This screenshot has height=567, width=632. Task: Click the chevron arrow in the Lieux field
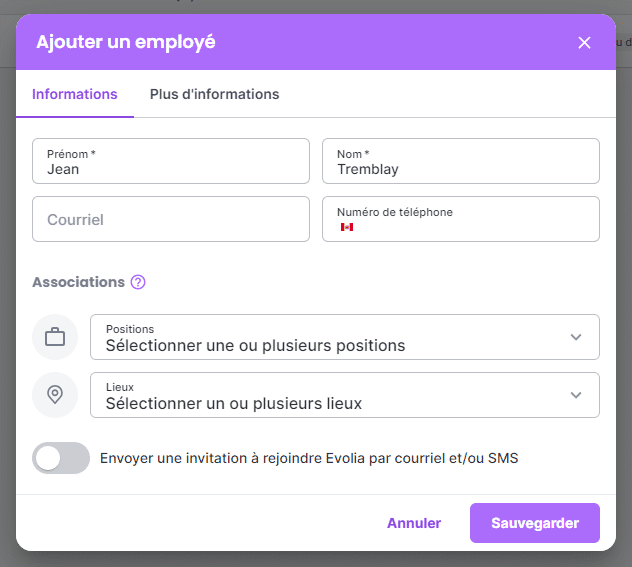coord(576,395)
